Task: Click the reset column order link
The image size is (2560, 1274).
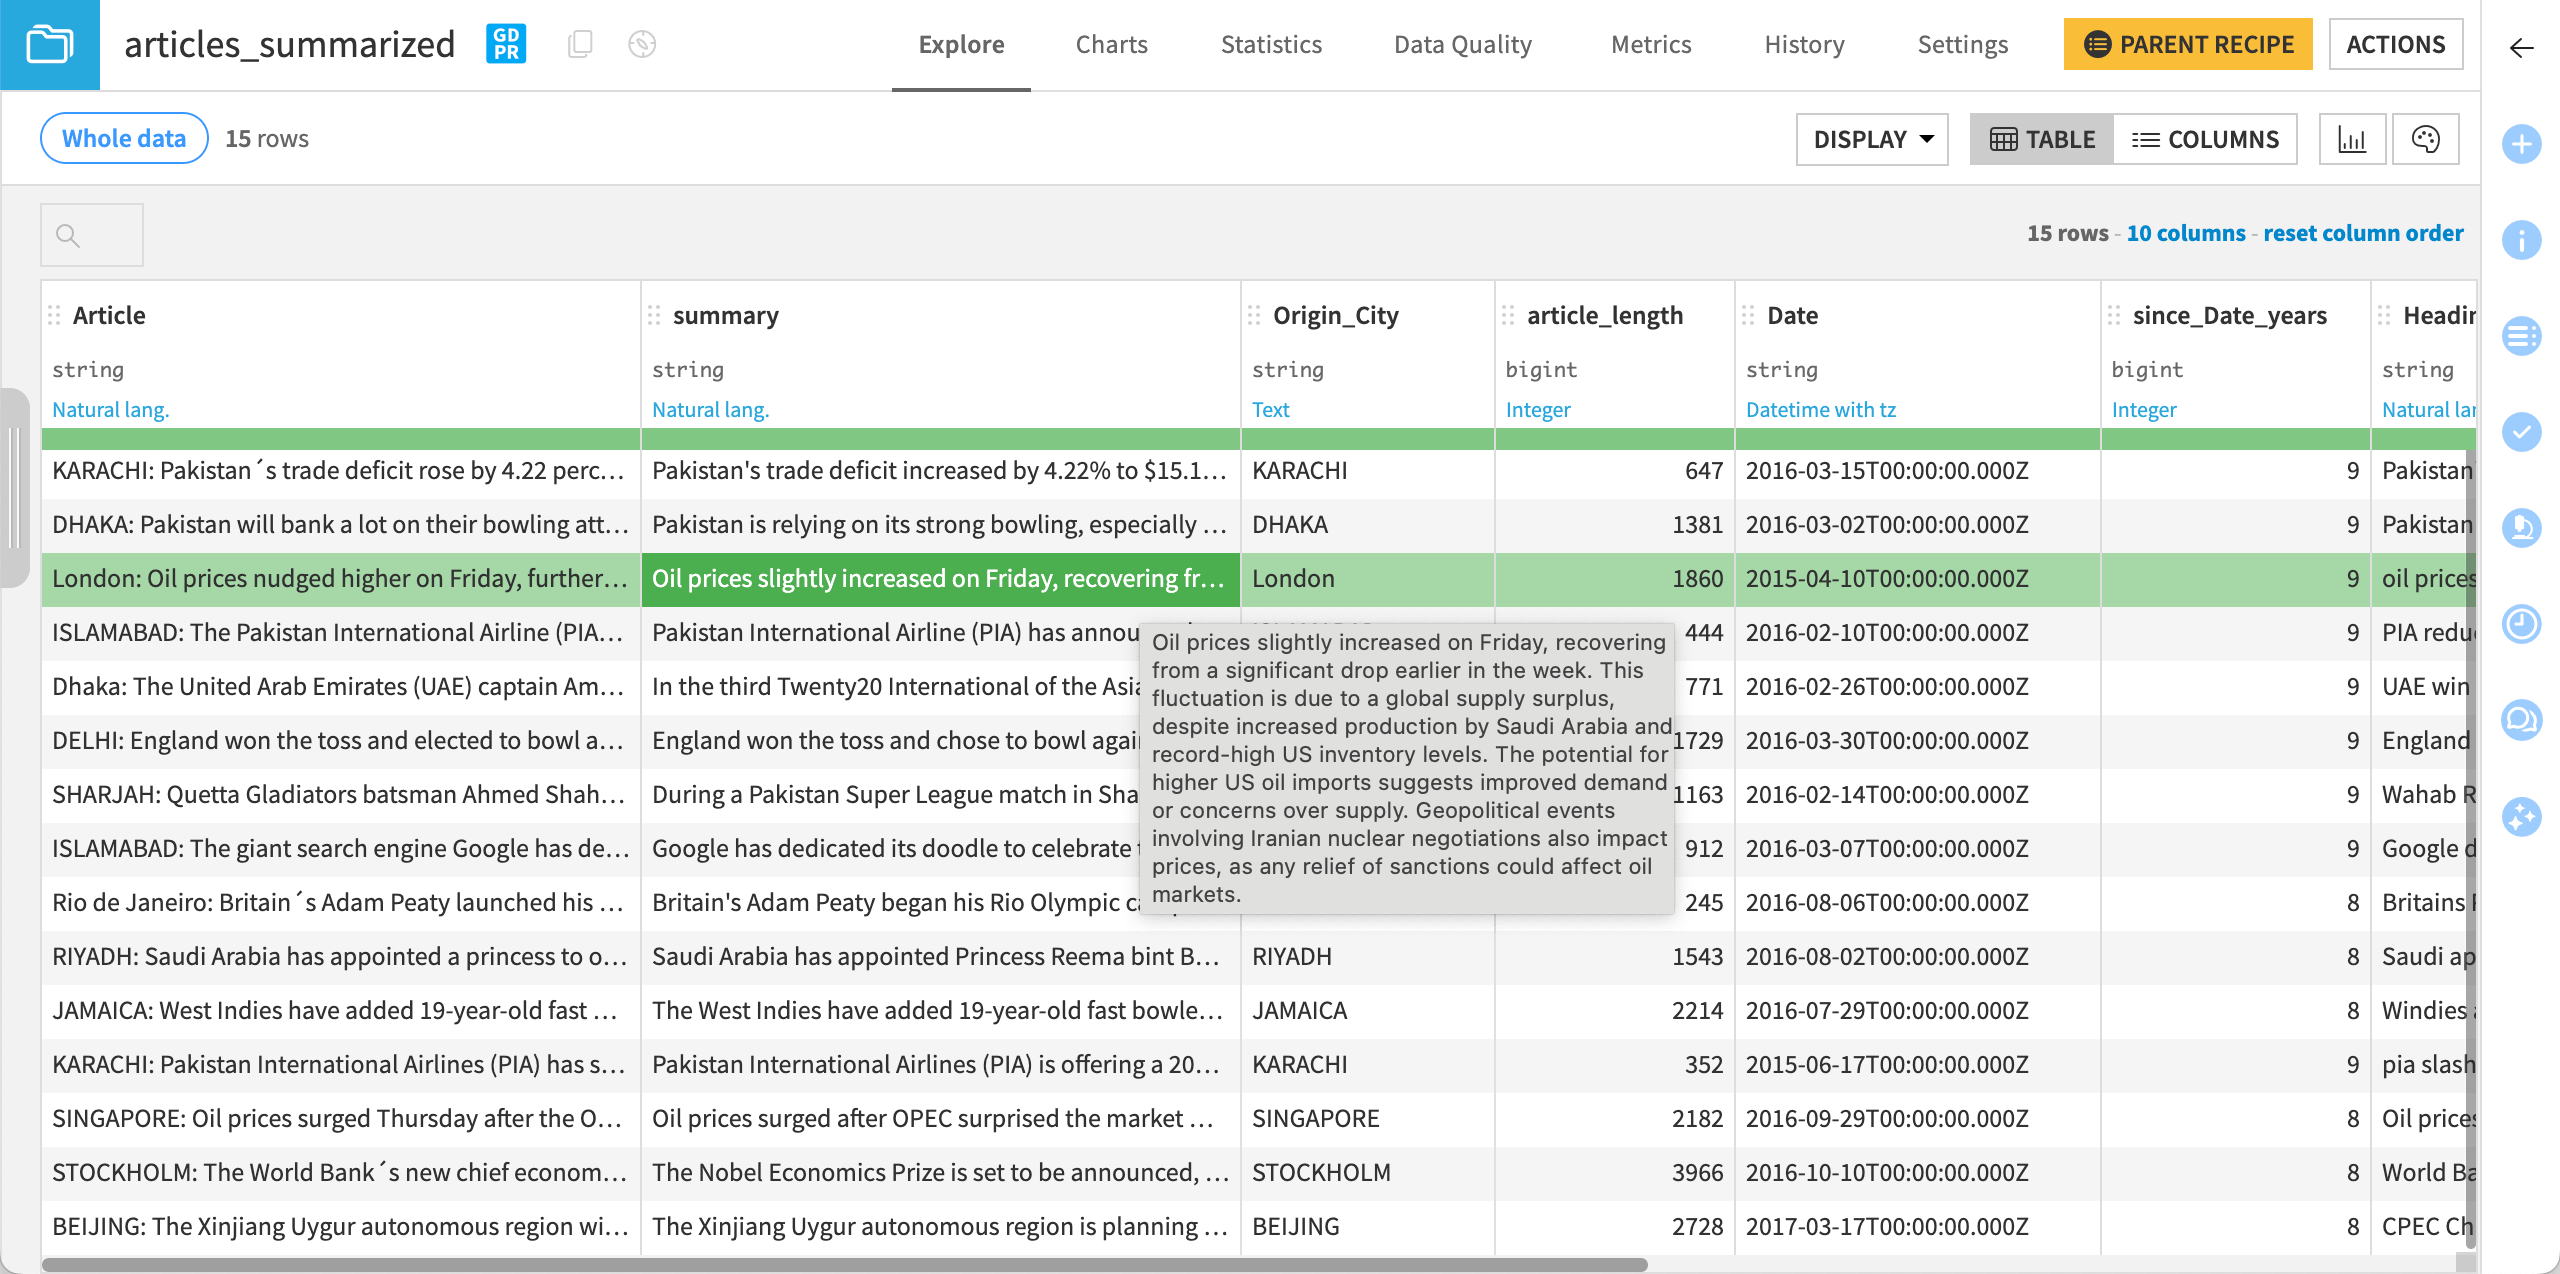Action: 2364,233
